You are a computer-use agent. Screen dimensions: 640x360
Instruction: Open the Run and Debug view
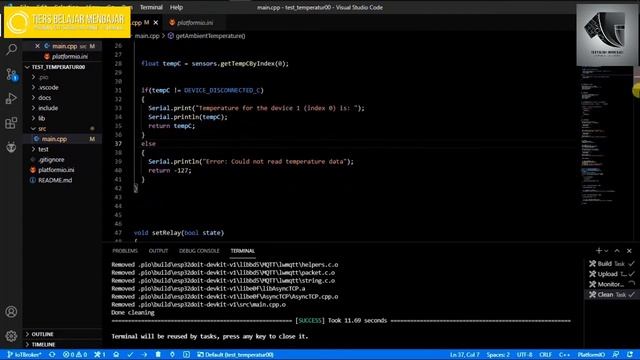(11, 98)
